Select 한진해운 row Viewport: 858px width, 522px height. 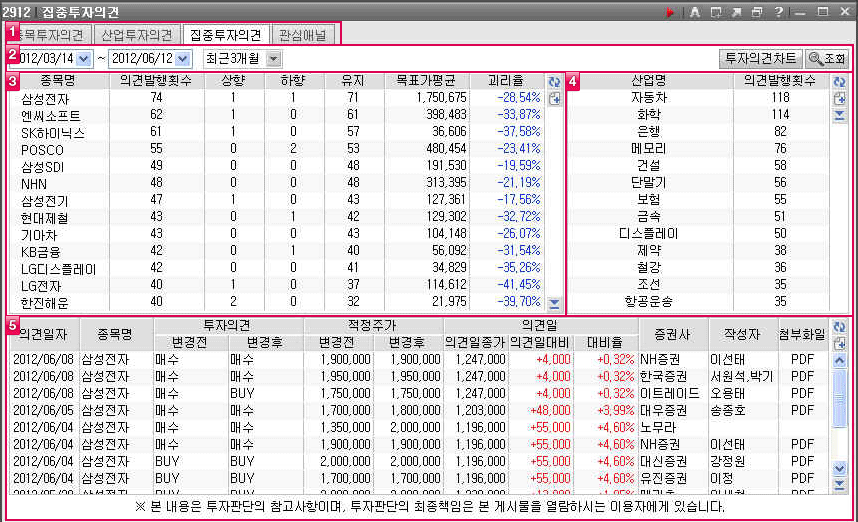click(x=277, y=301)
